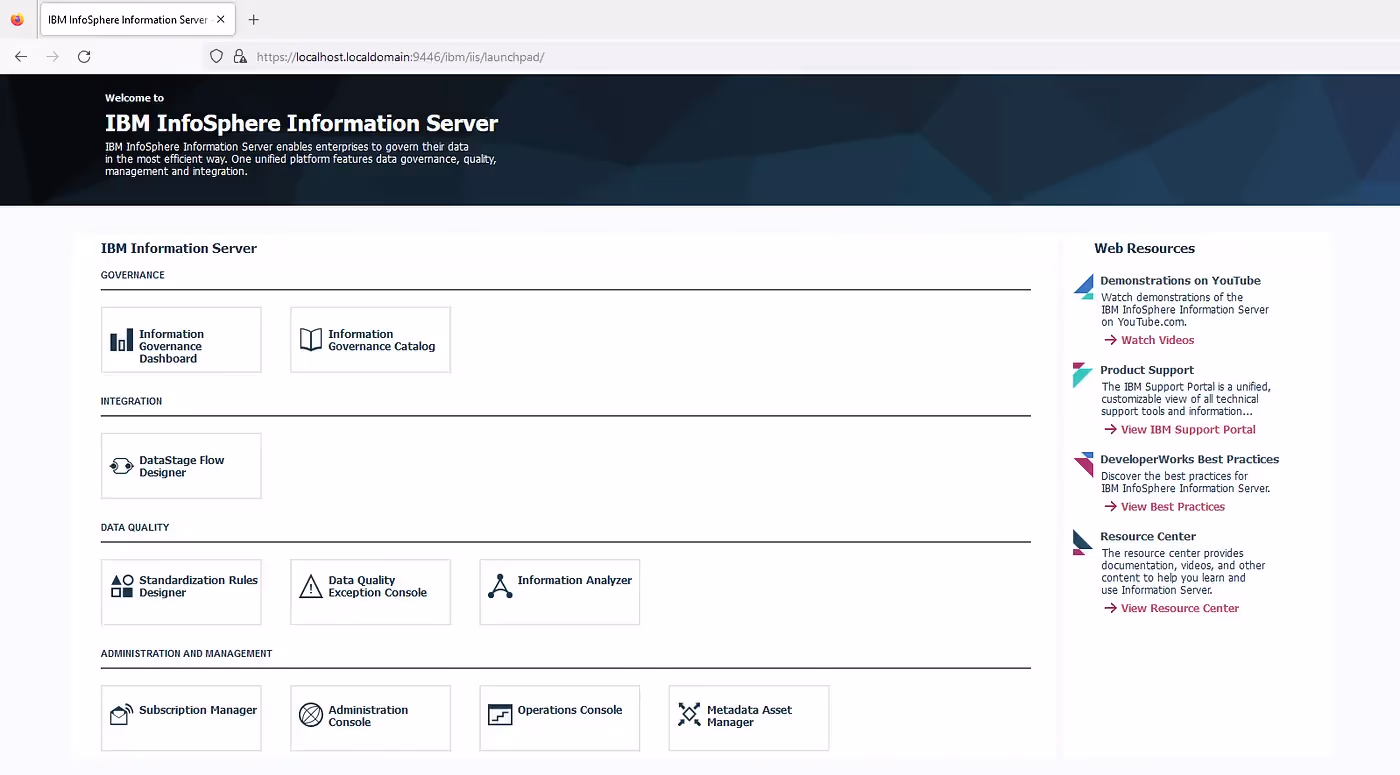Screen dimensions: 1400x775
Task: Click the Information Analyzer node icon
Action: click(x=500, y=586)
